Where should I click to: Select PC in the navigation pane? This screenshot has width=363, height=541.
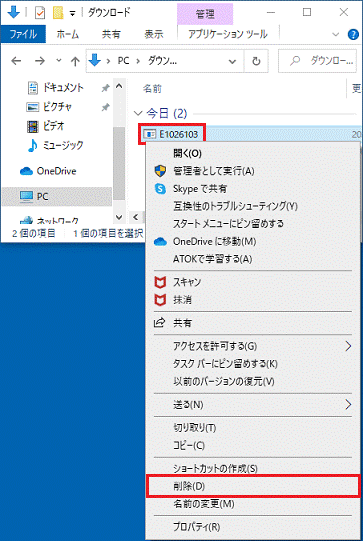[57, 197]
